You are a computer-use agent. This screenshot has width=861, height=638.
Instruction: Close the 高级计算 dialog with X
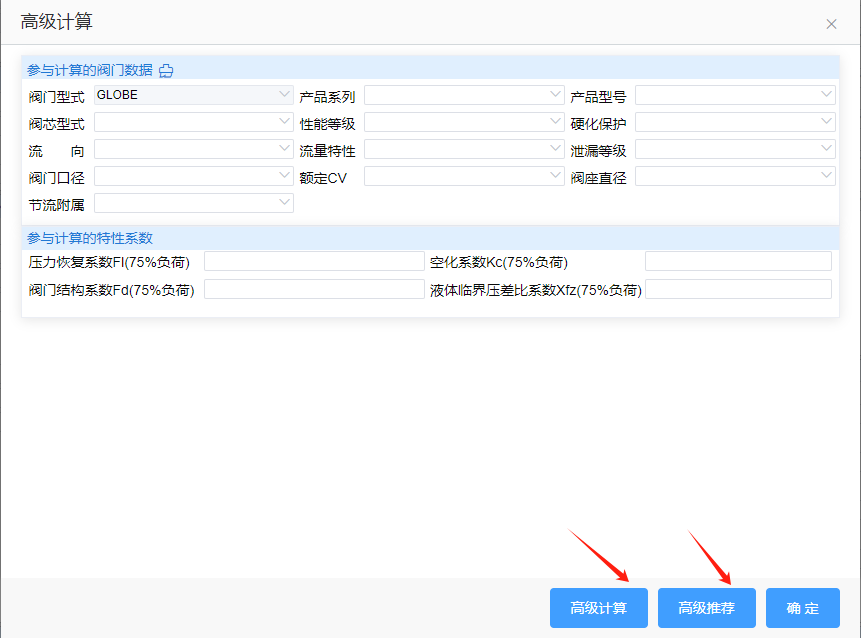pyautogui.click(x=831, y=23)
